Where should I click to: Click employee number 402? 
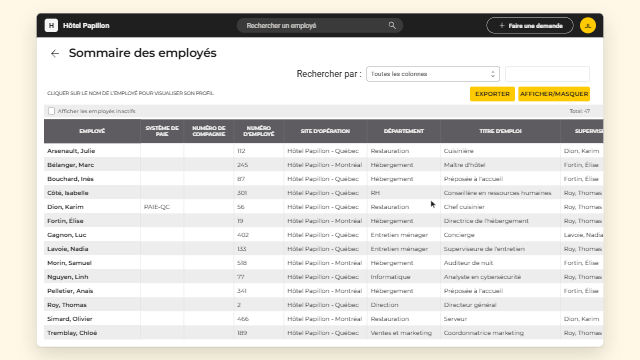243,235
